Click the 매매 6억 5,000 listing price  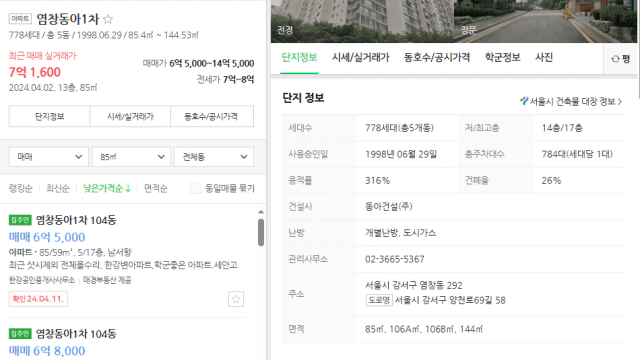(x=47, y=237)
